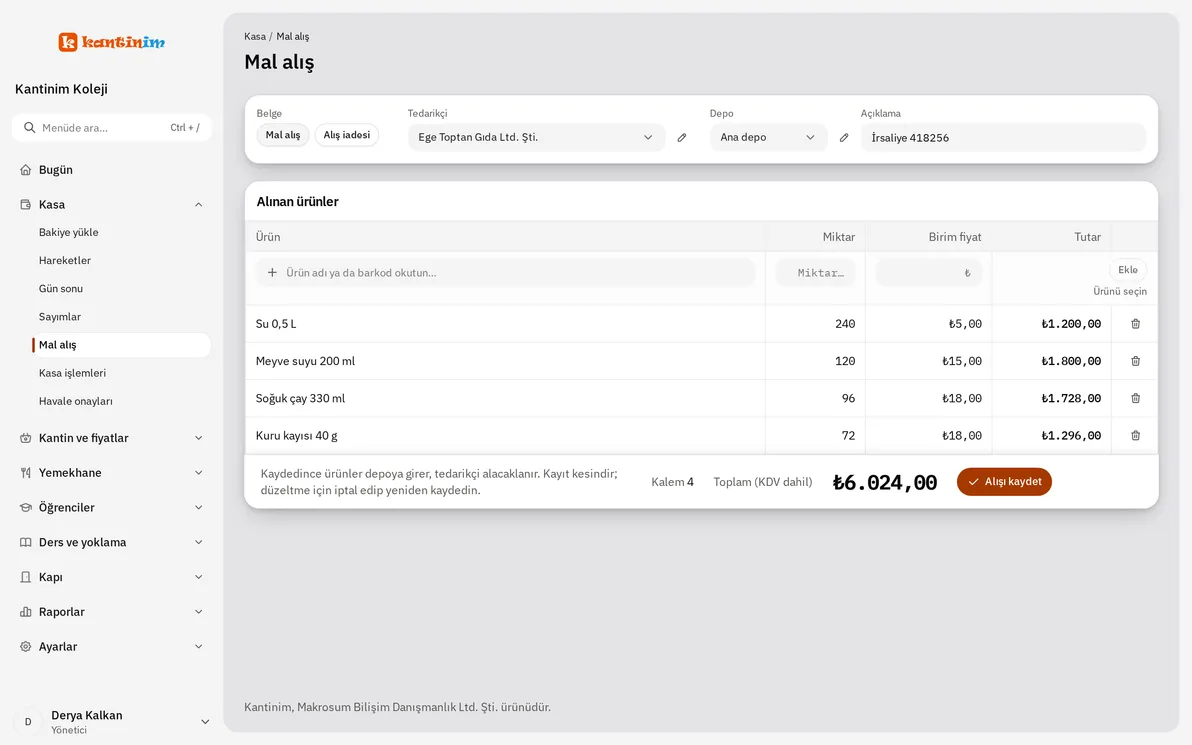1192x745 pixels.
Task: Expand the Yemekhane section
Action: (x=198, y=473)
